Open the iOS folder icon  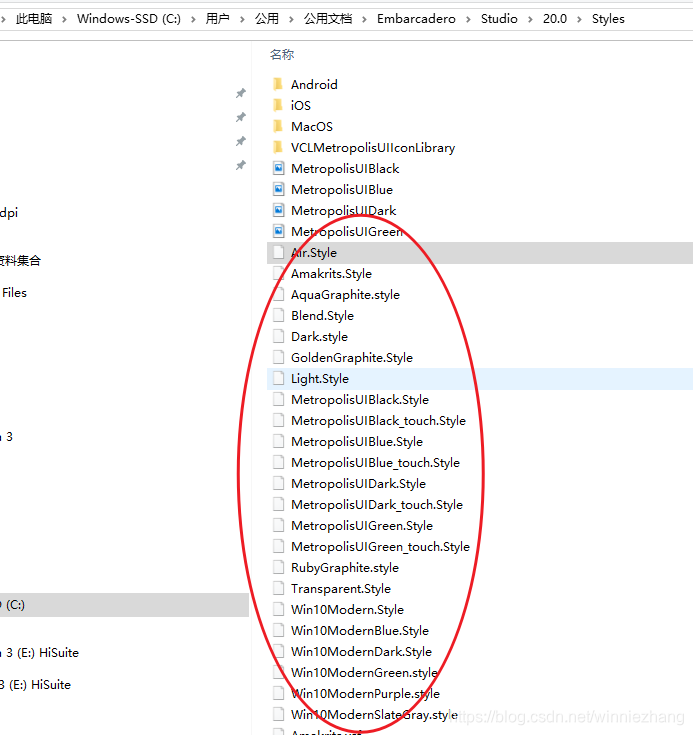point(278,105)
